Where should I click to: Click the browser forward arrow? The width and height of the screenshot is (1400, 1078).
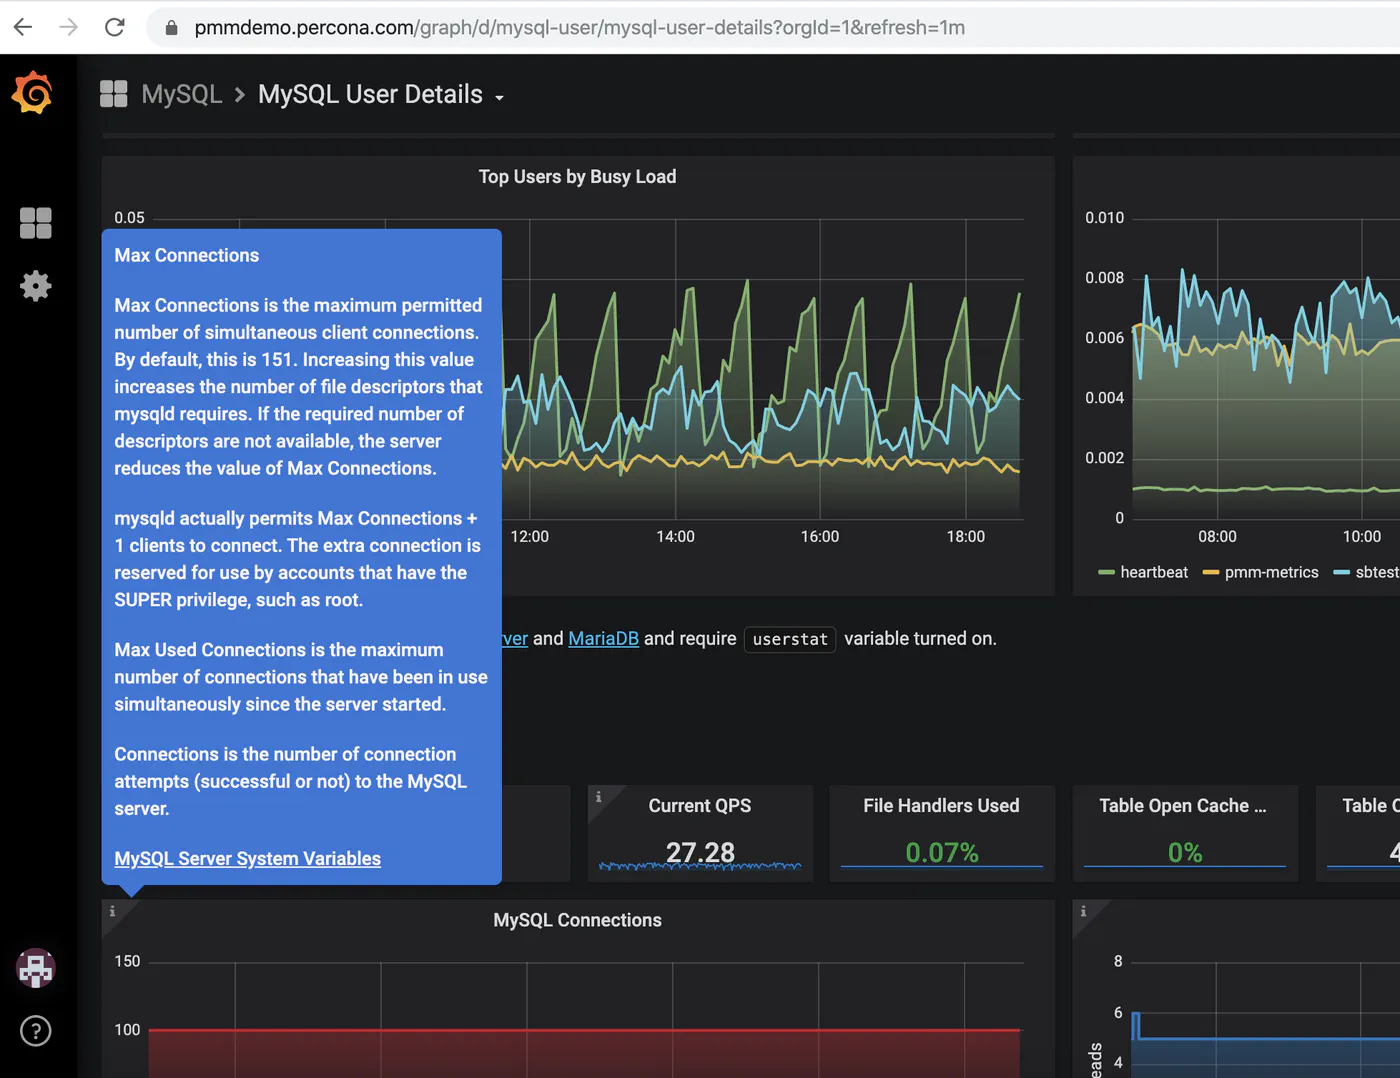tap(68, 27)
